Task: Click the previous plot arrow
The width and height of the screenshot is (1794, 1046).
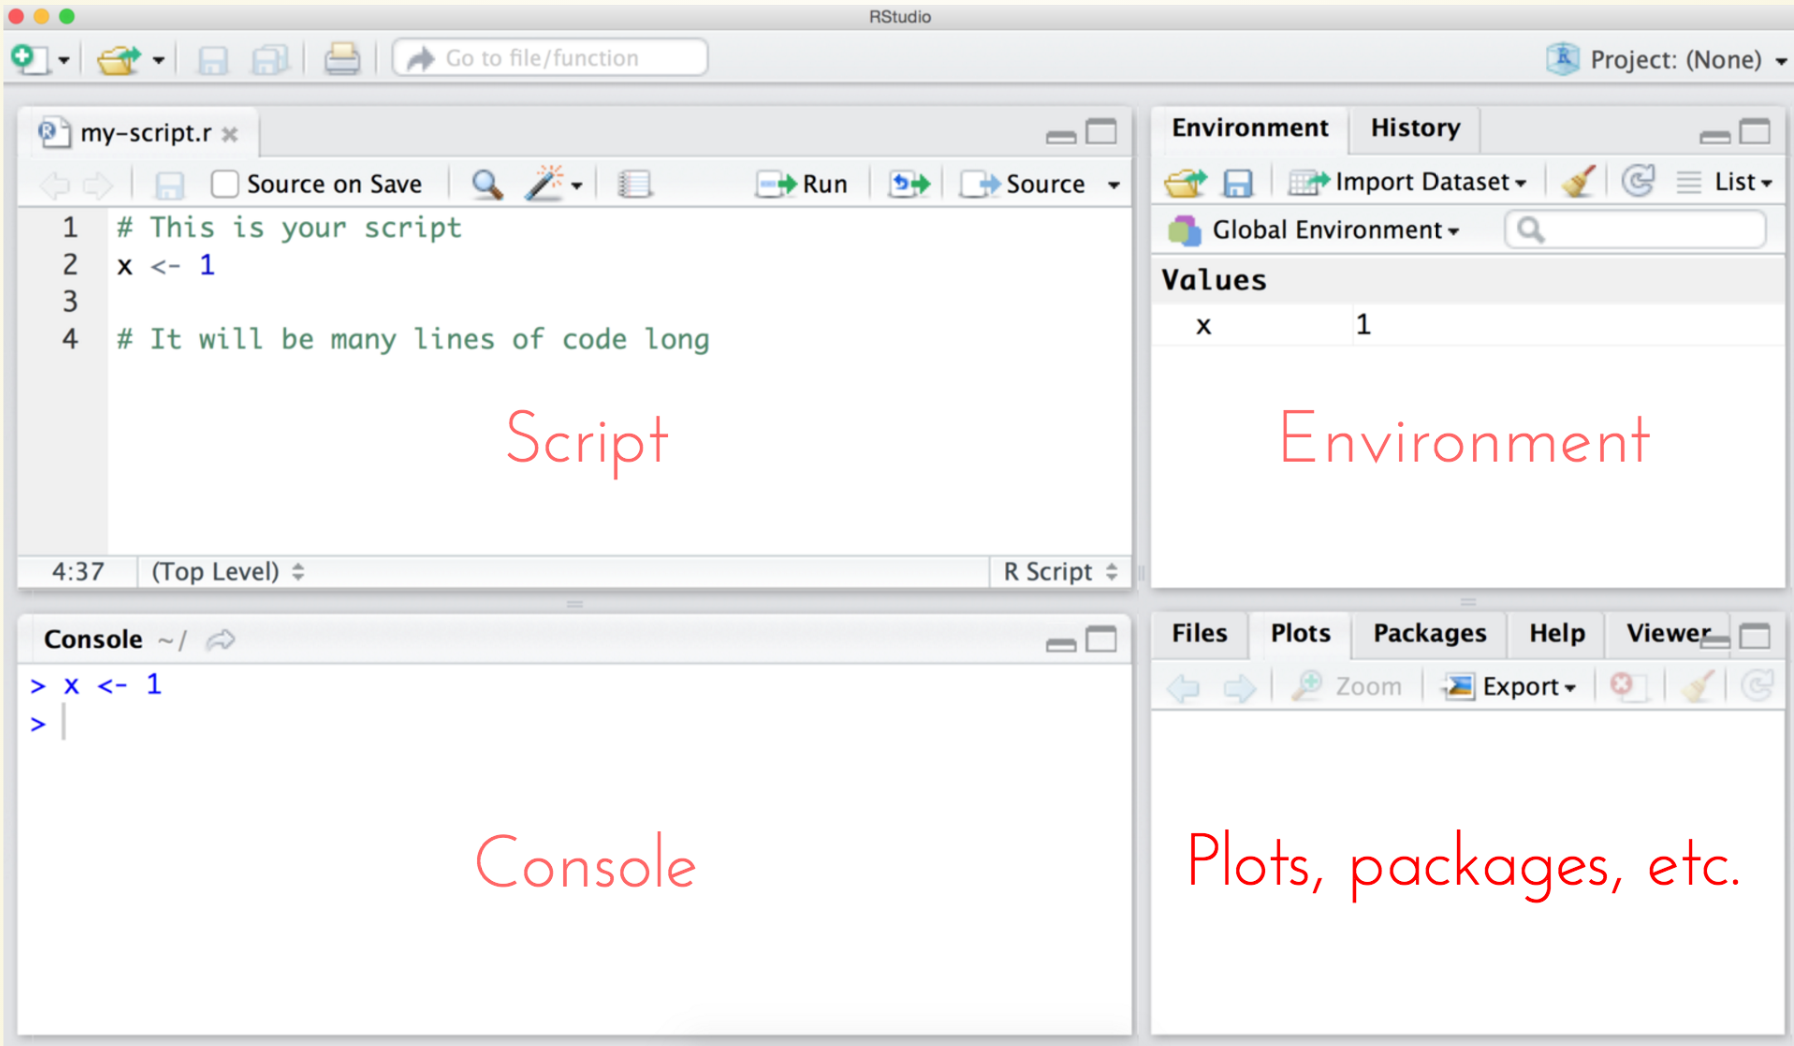Action: click(1185, 687)
